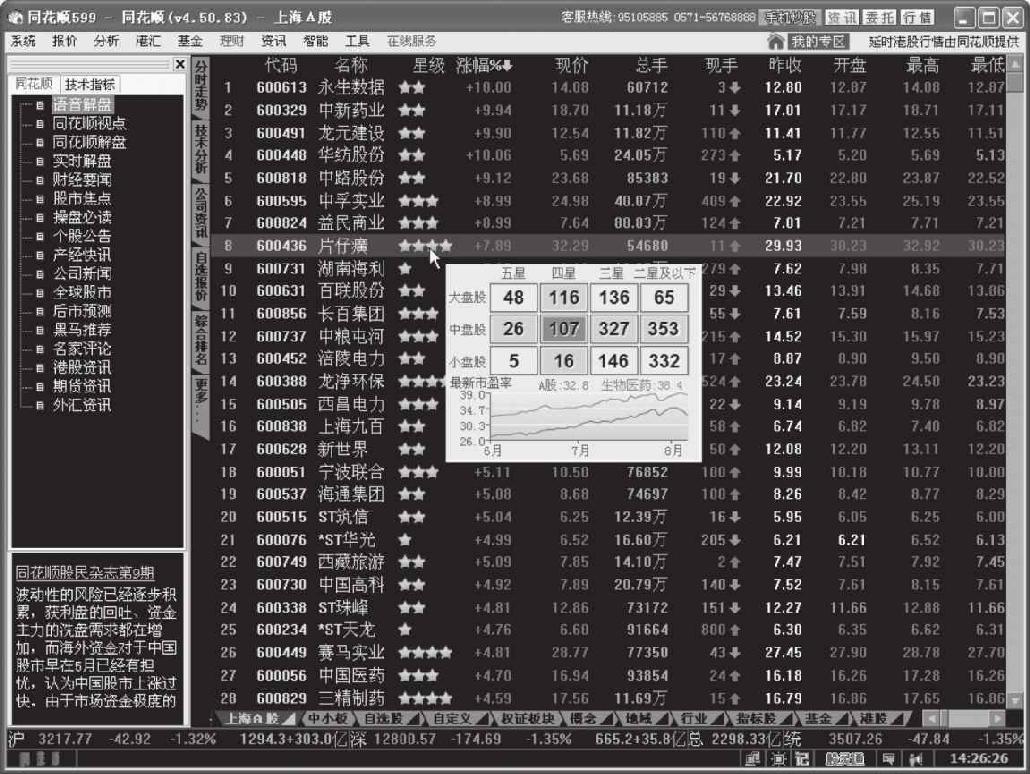Open the 港汇 menu

(x=148, y=41)
